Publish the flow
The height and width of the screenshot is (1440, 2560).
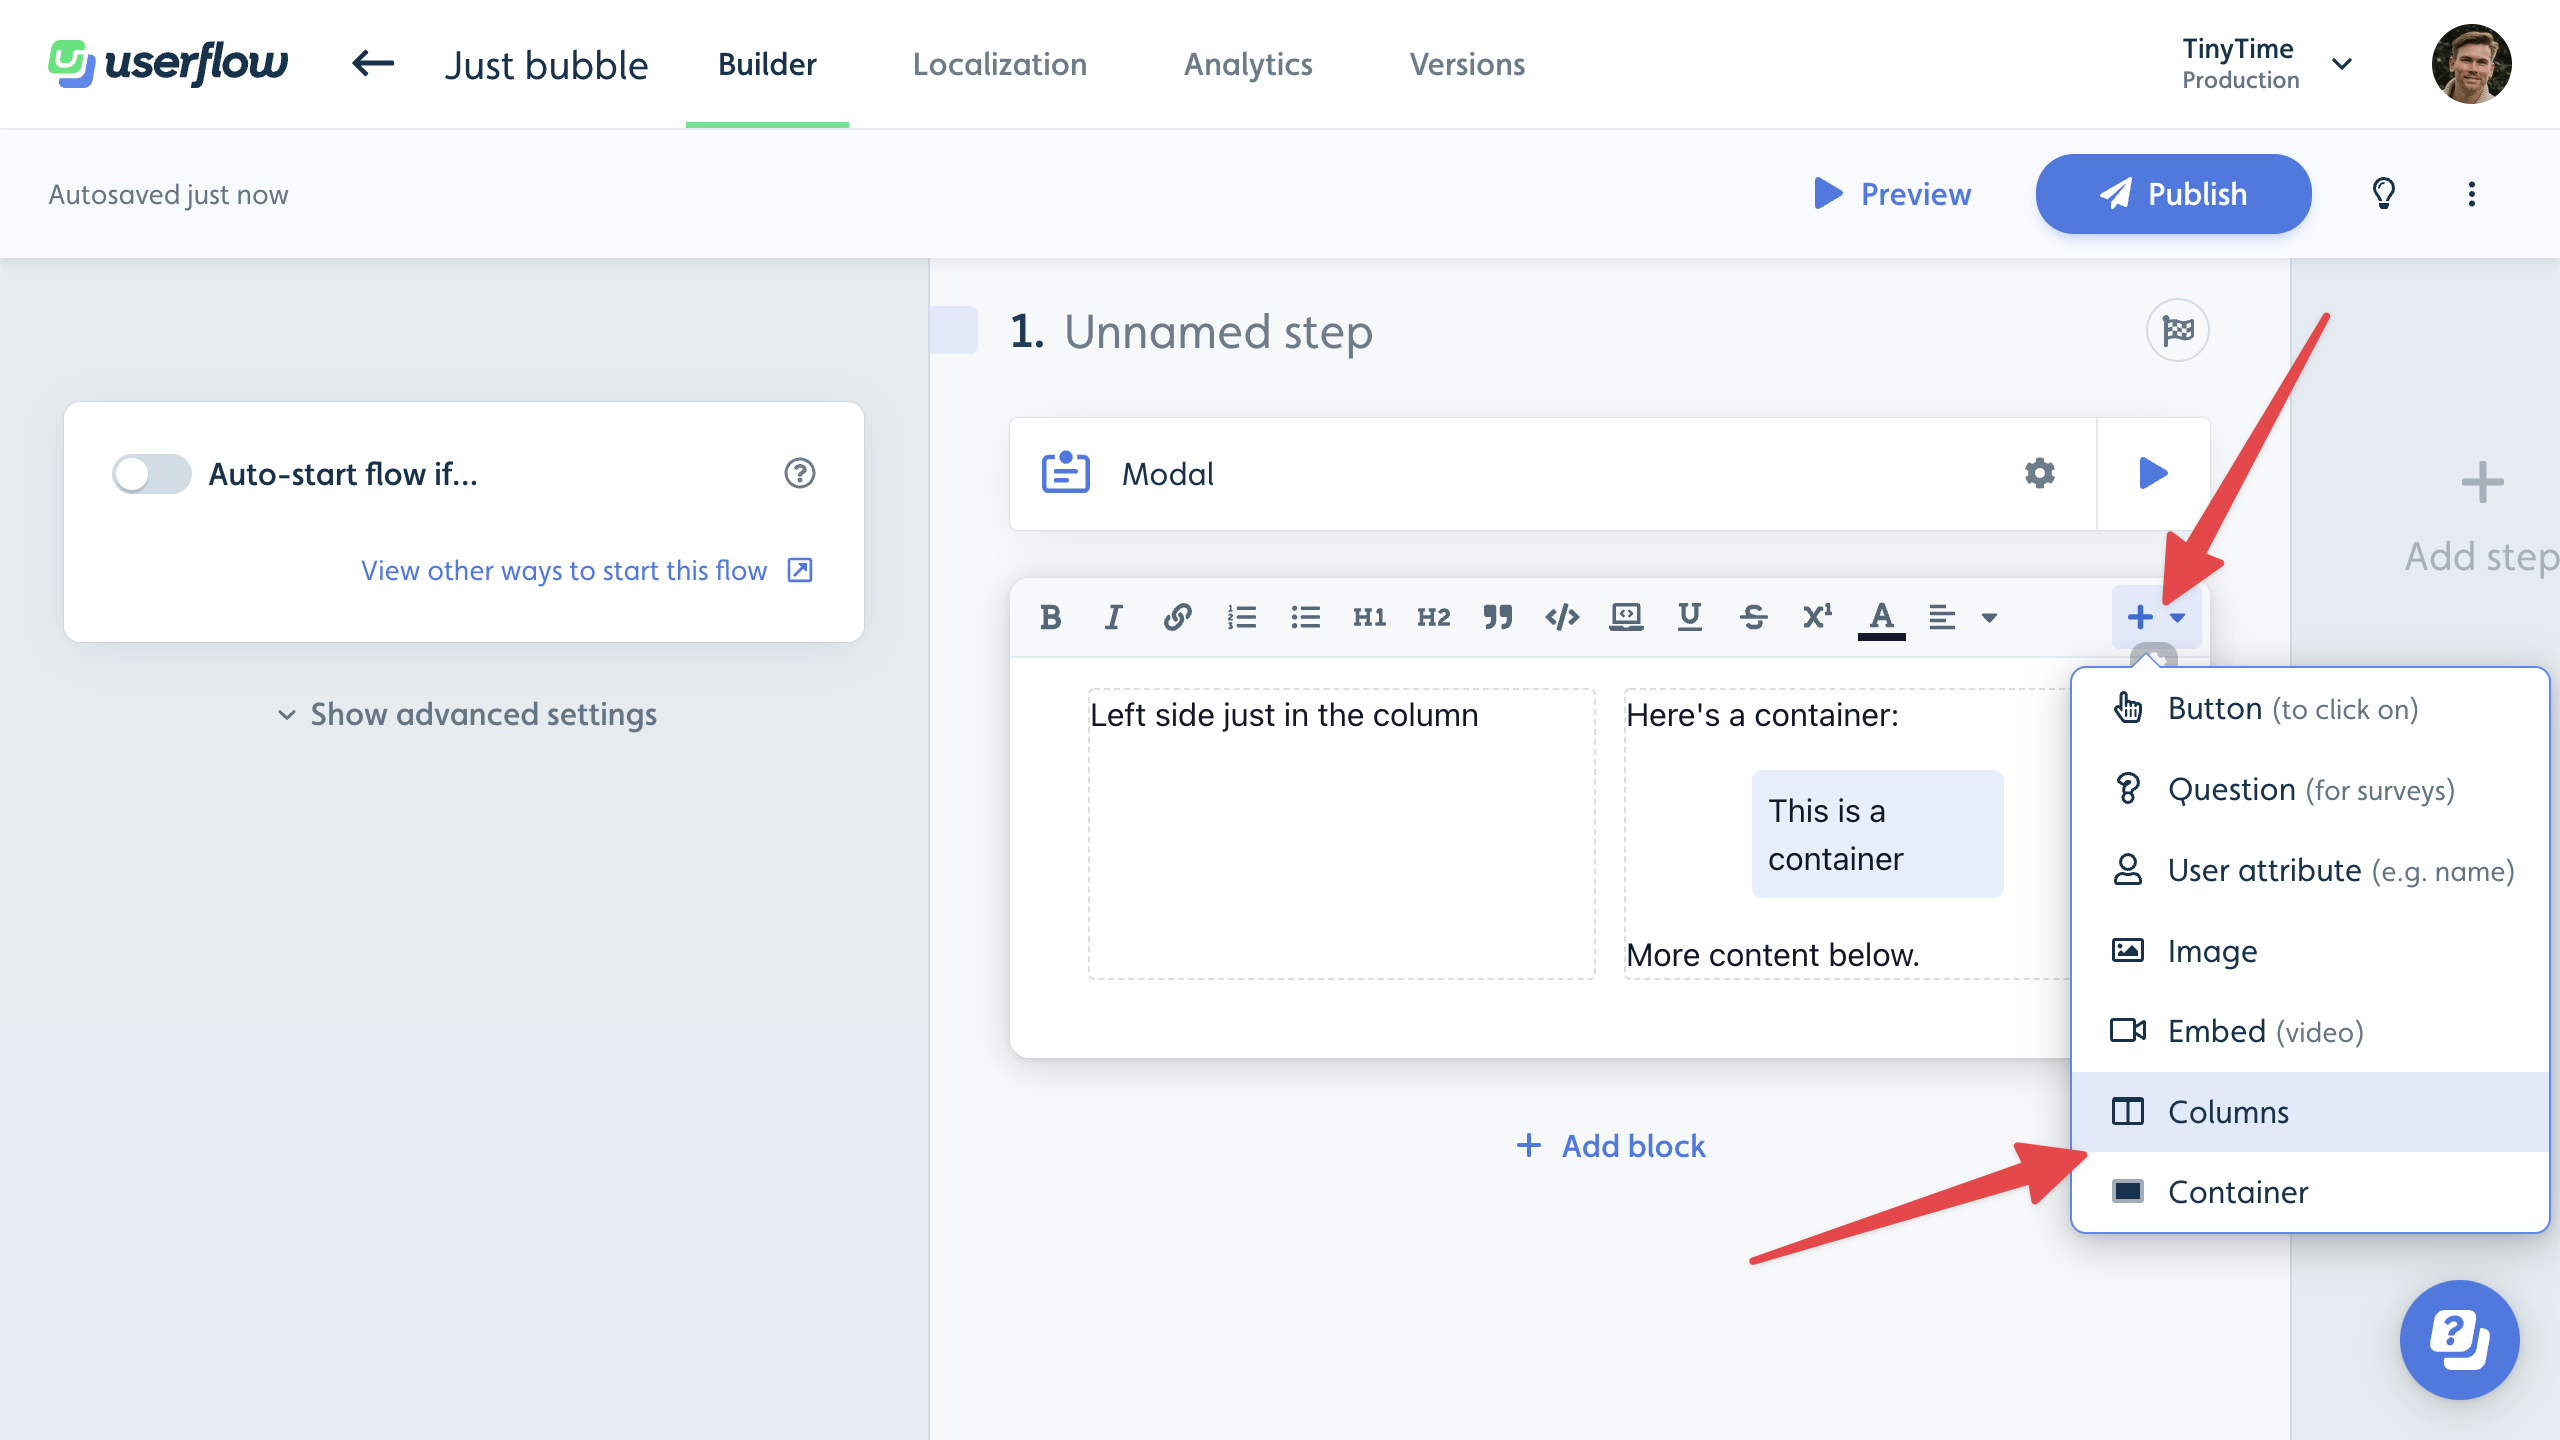[2173, 193]
